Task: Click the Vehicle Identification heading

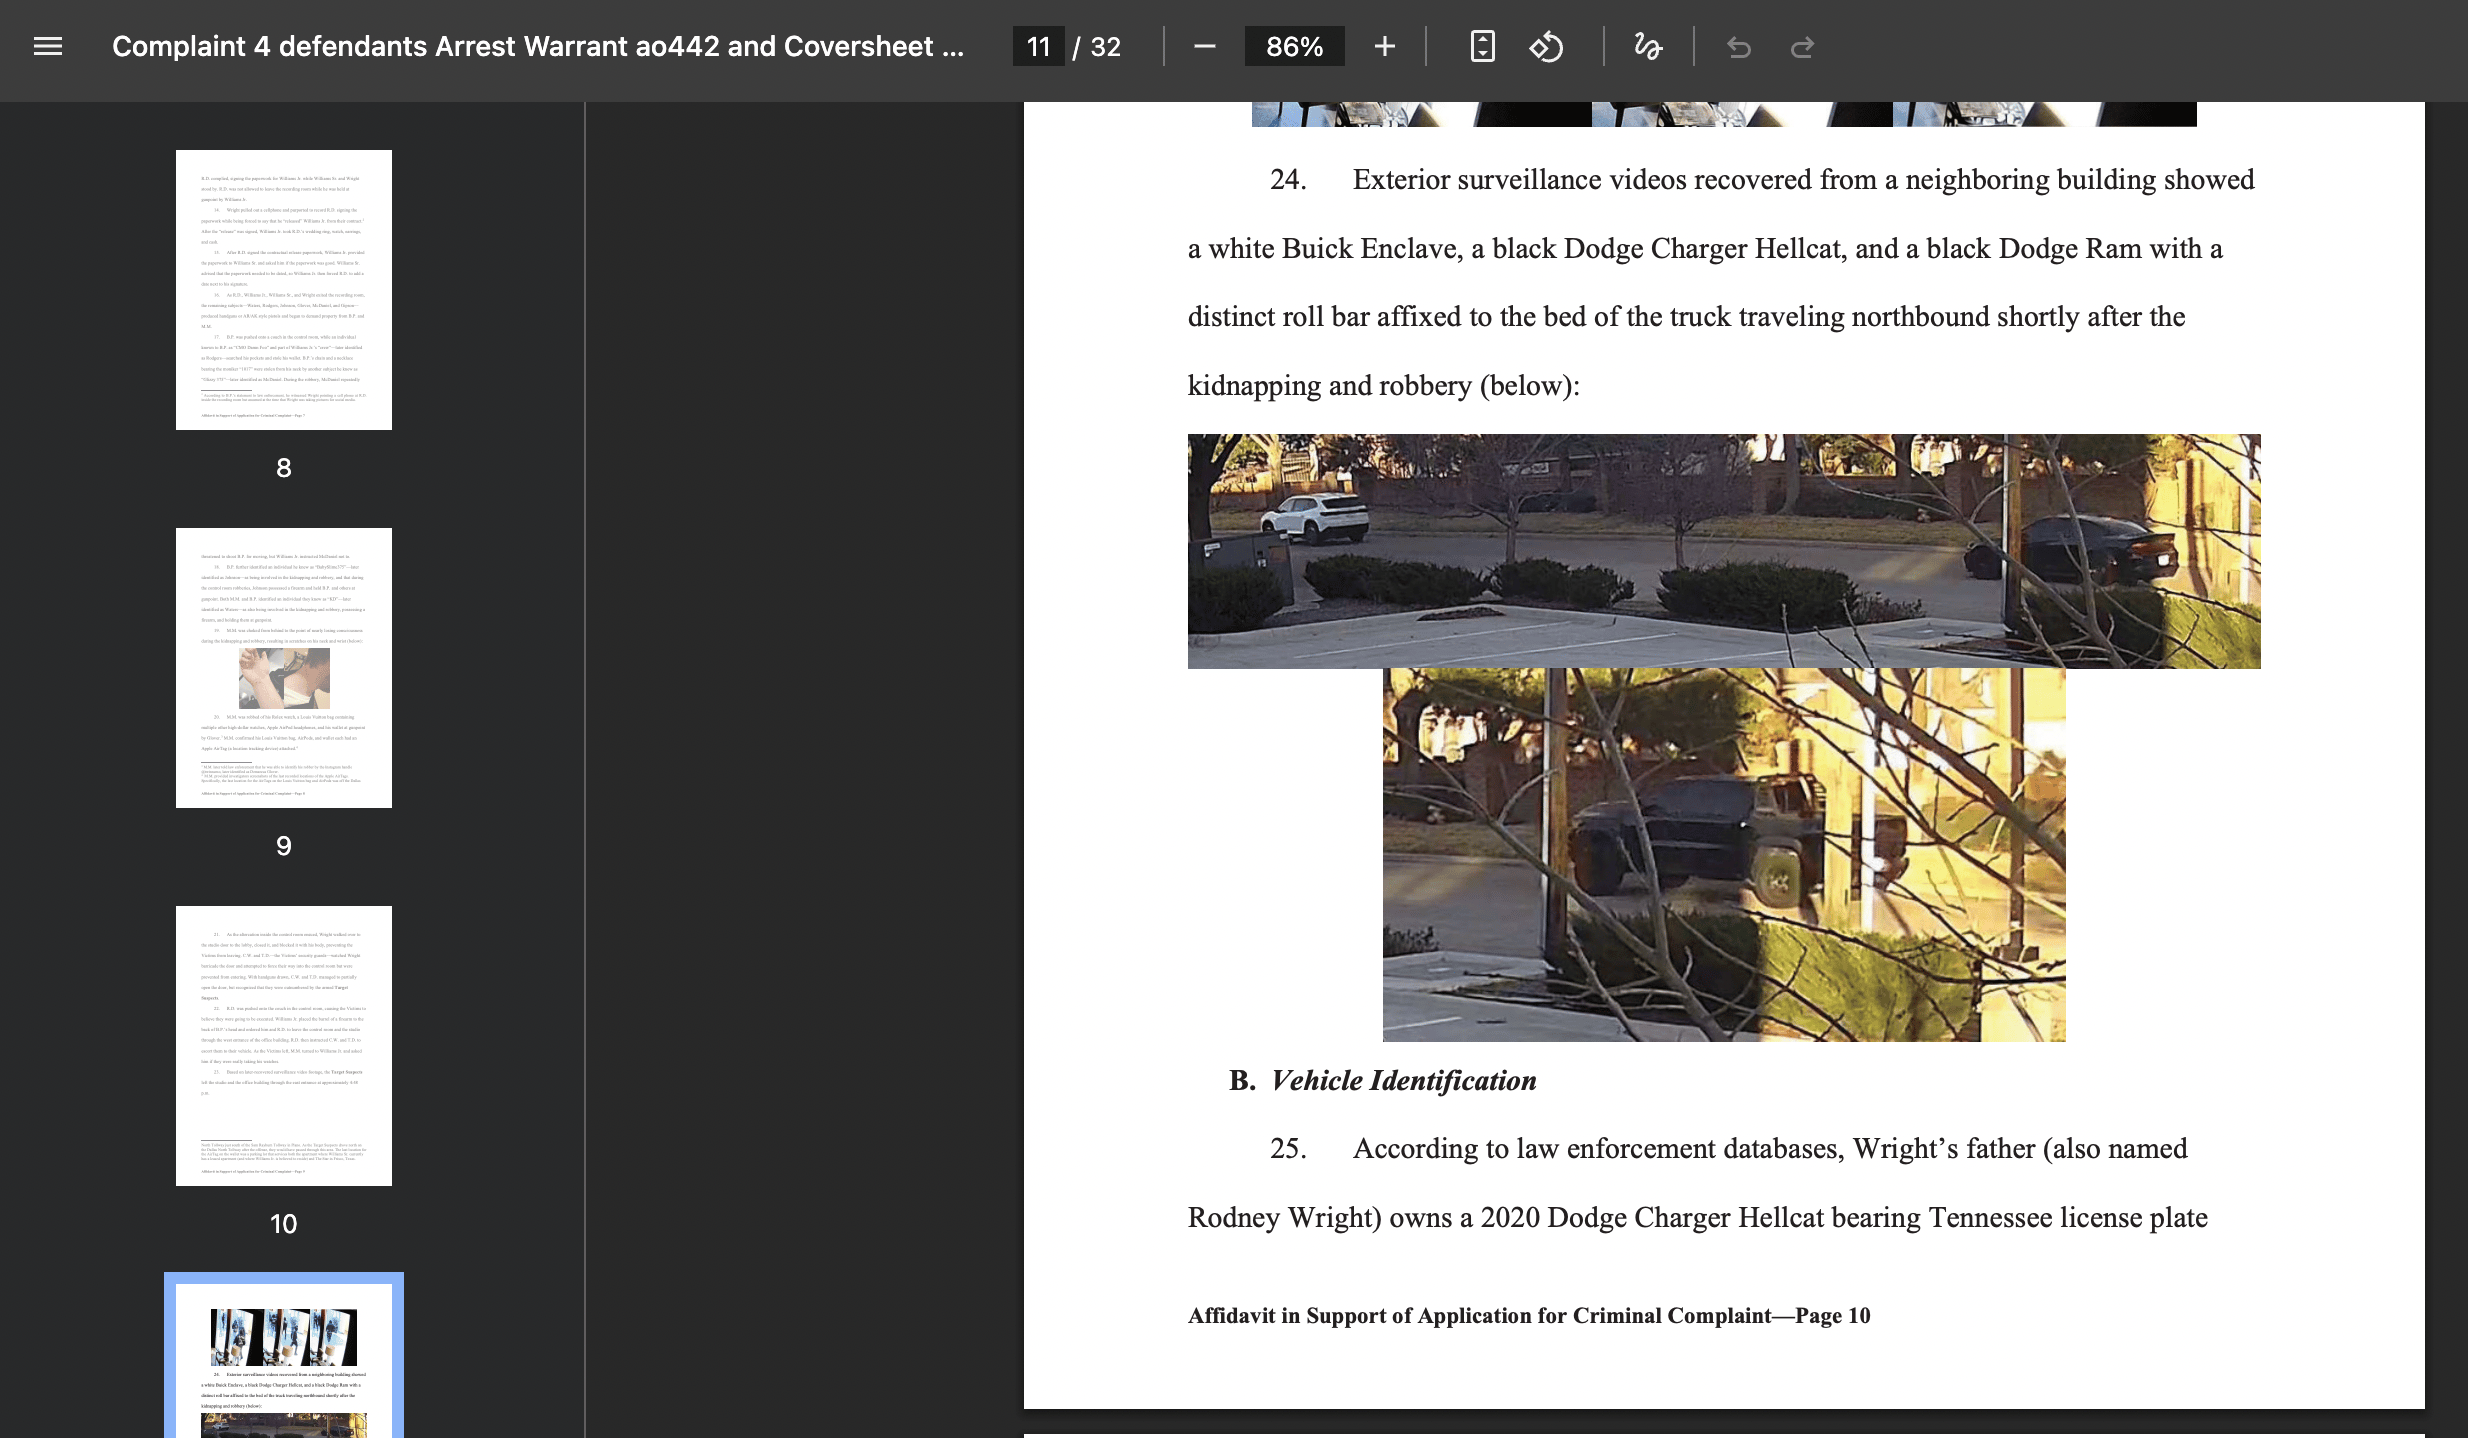Action: 1402,1081
